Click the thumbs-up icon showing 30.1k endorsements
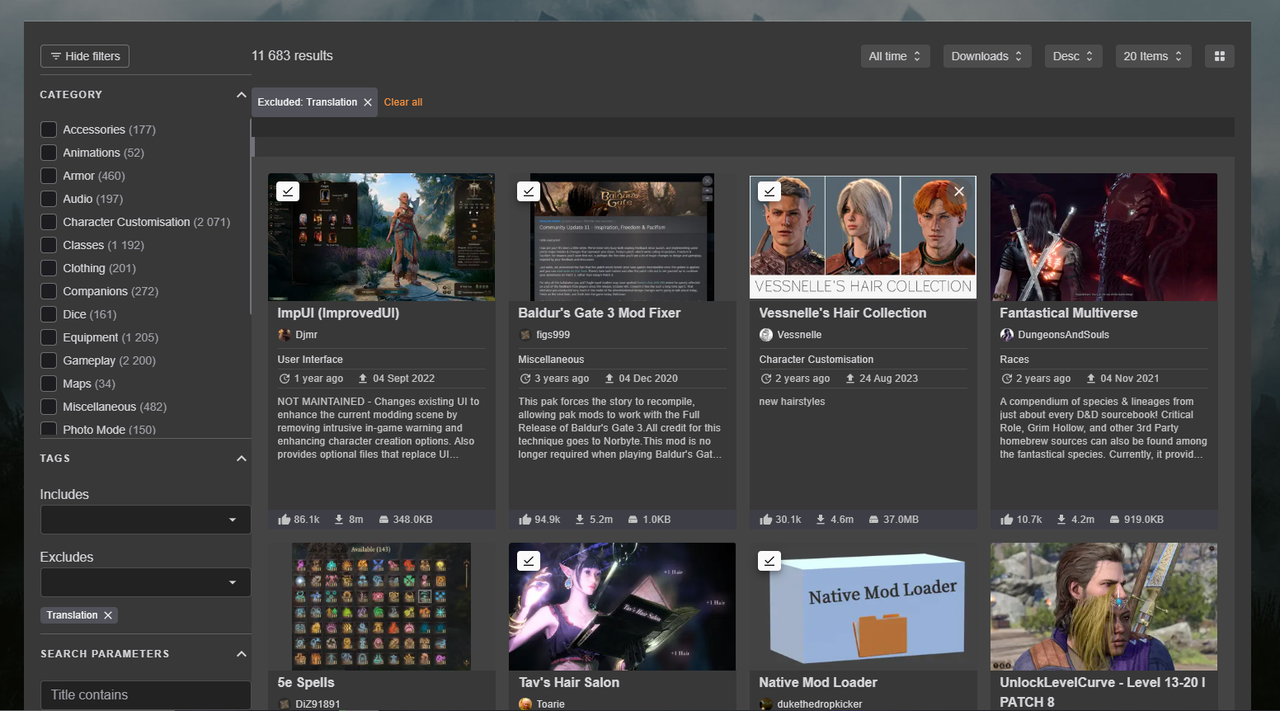Screen dimensions: 1280x711 point(766,519)
